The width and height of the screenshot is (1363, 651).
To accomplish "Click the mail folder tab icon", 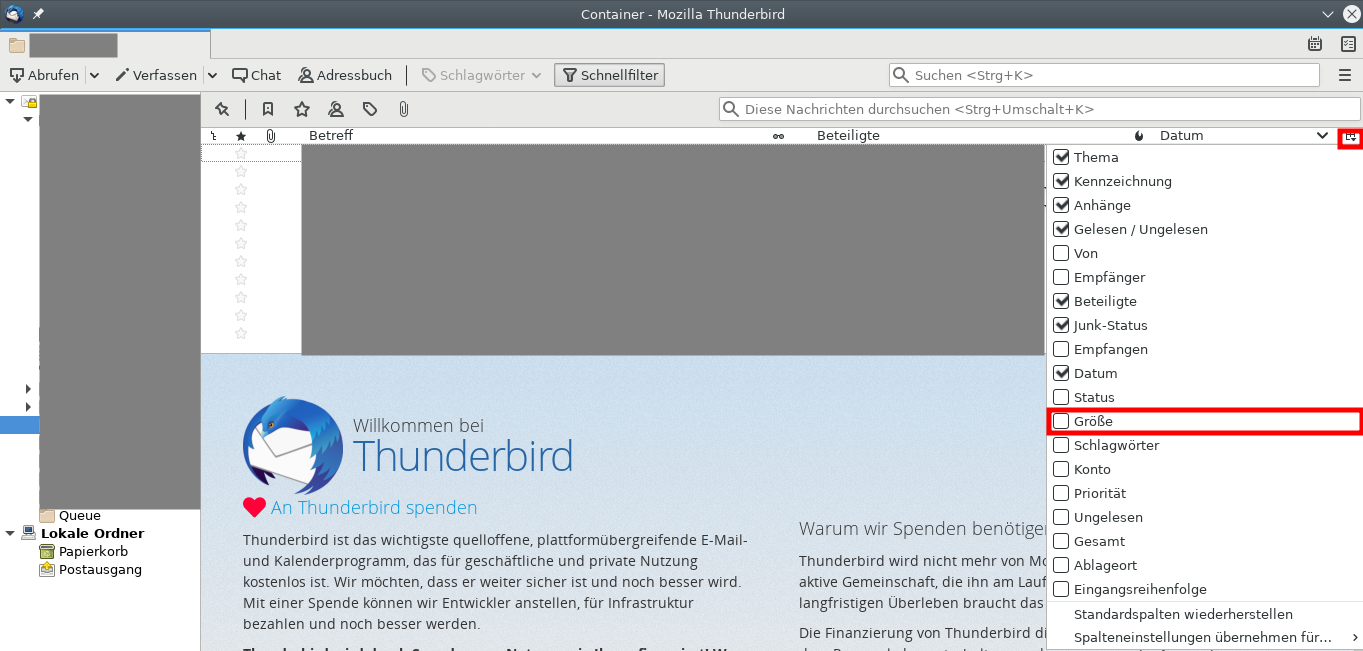I will click(x=17, y=45).
